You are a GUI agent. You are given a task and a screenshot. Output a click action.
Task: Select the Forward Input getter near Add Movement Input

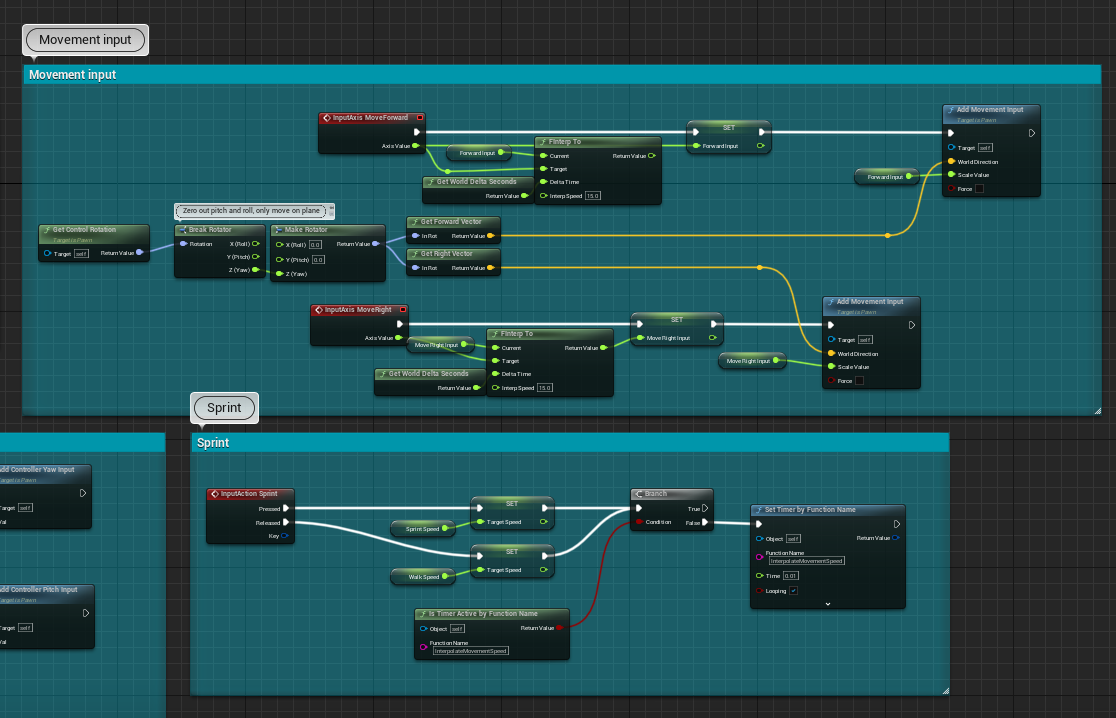887,176
